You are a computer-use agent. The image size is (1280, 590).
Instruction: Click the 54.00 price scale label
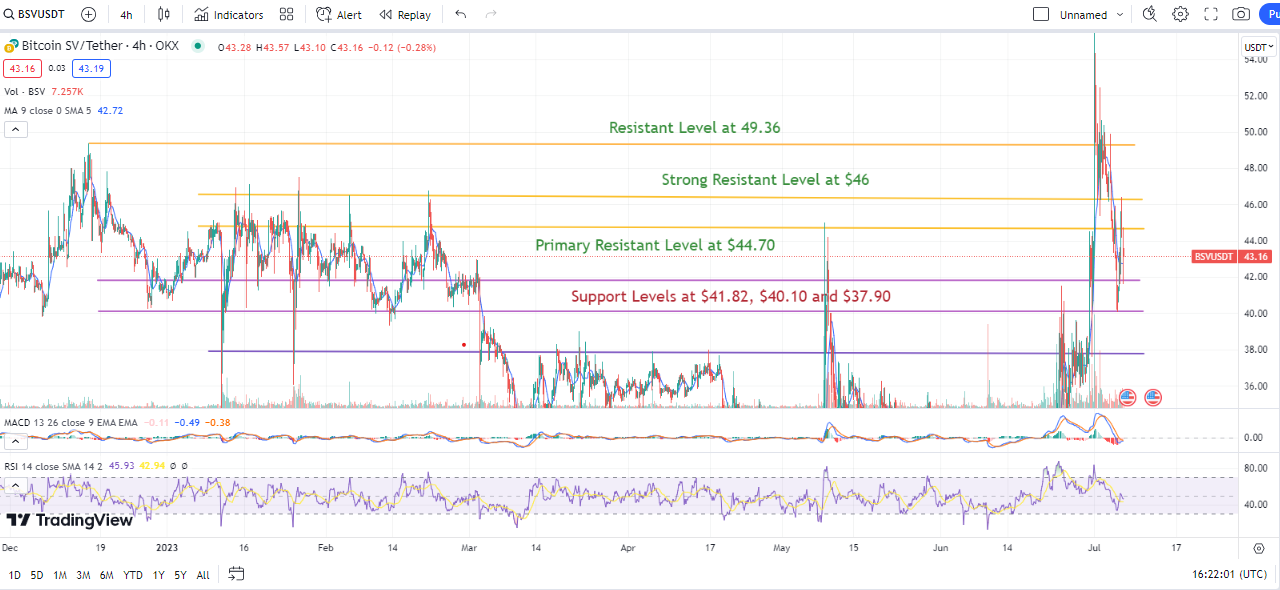tap(1255, 60)
